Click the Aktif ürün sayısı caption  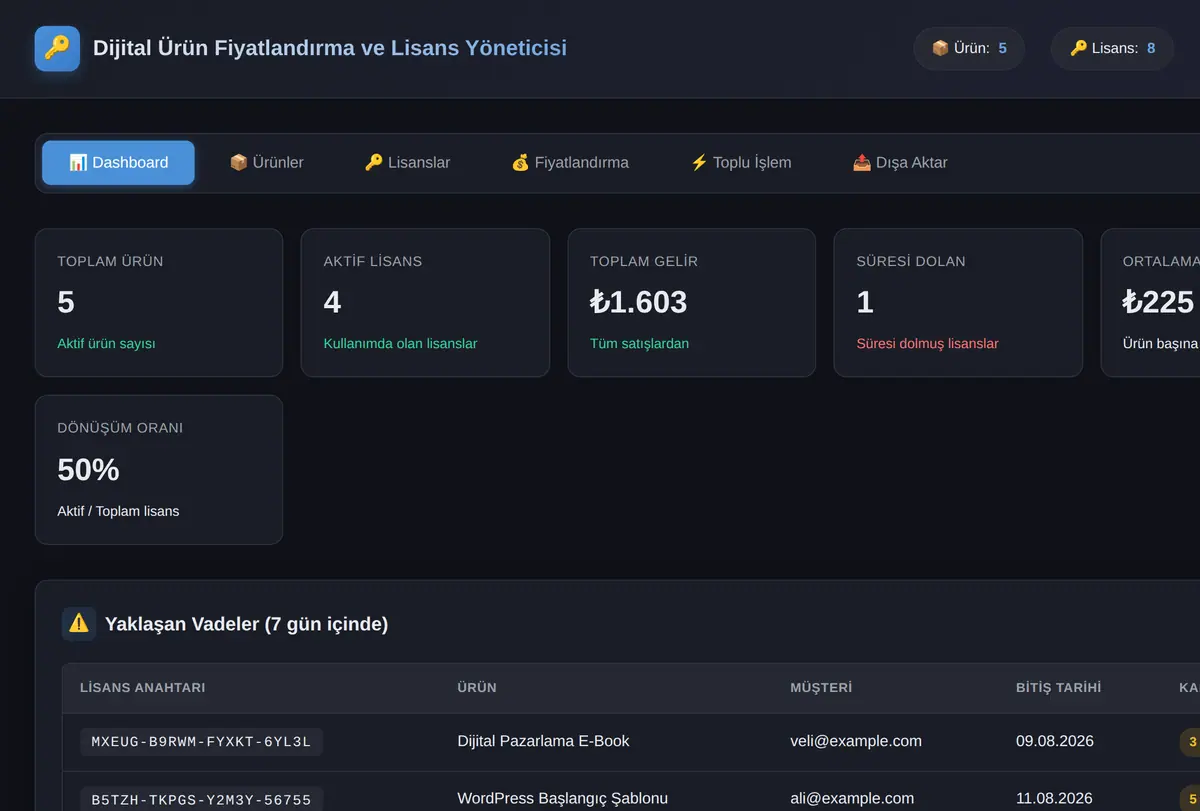point(106,344)
